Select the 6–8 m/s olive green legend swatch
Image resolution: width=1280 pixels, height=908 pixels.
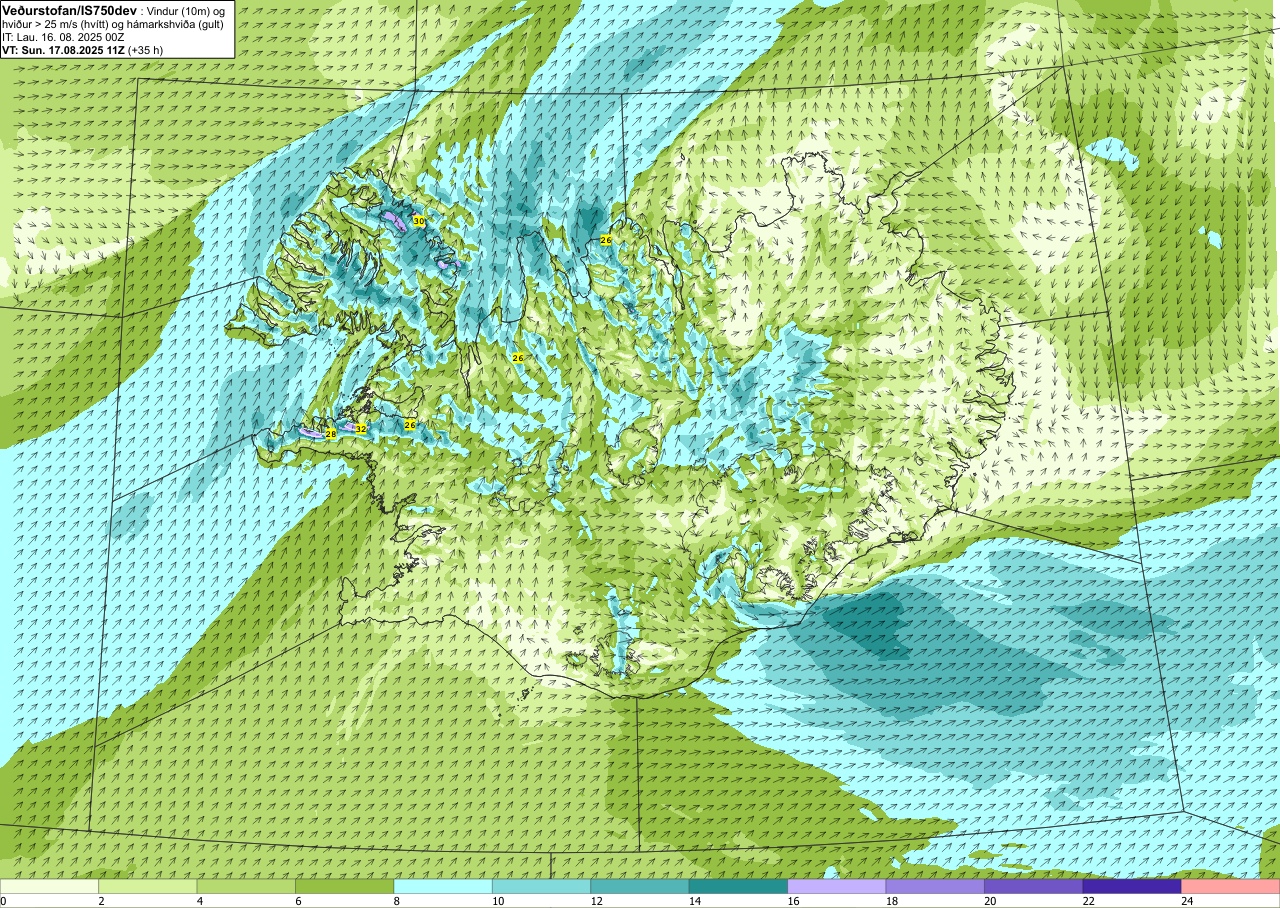345,887
